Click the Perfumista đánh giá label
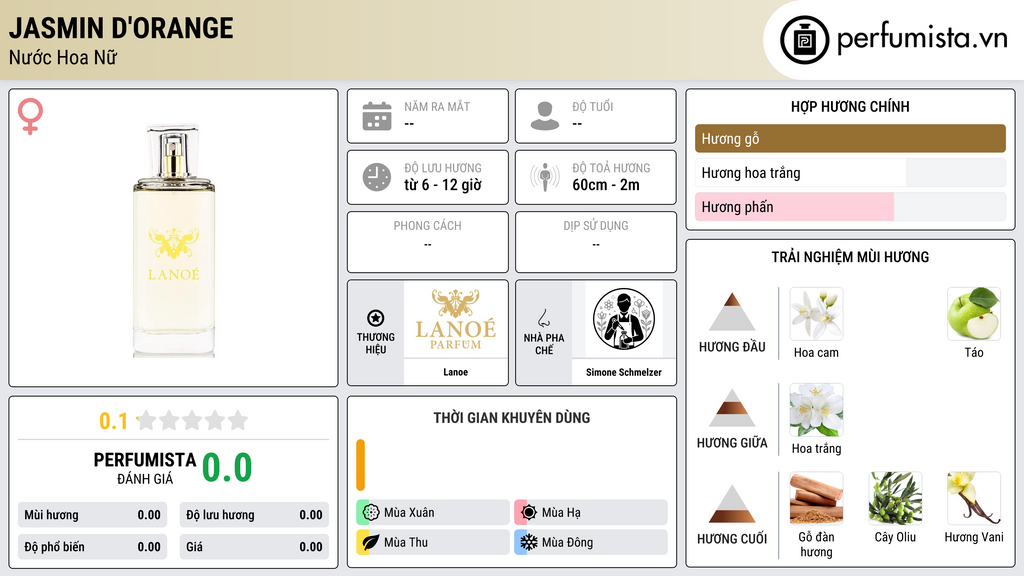This screenshot has width=1024, height=576. 145,468
